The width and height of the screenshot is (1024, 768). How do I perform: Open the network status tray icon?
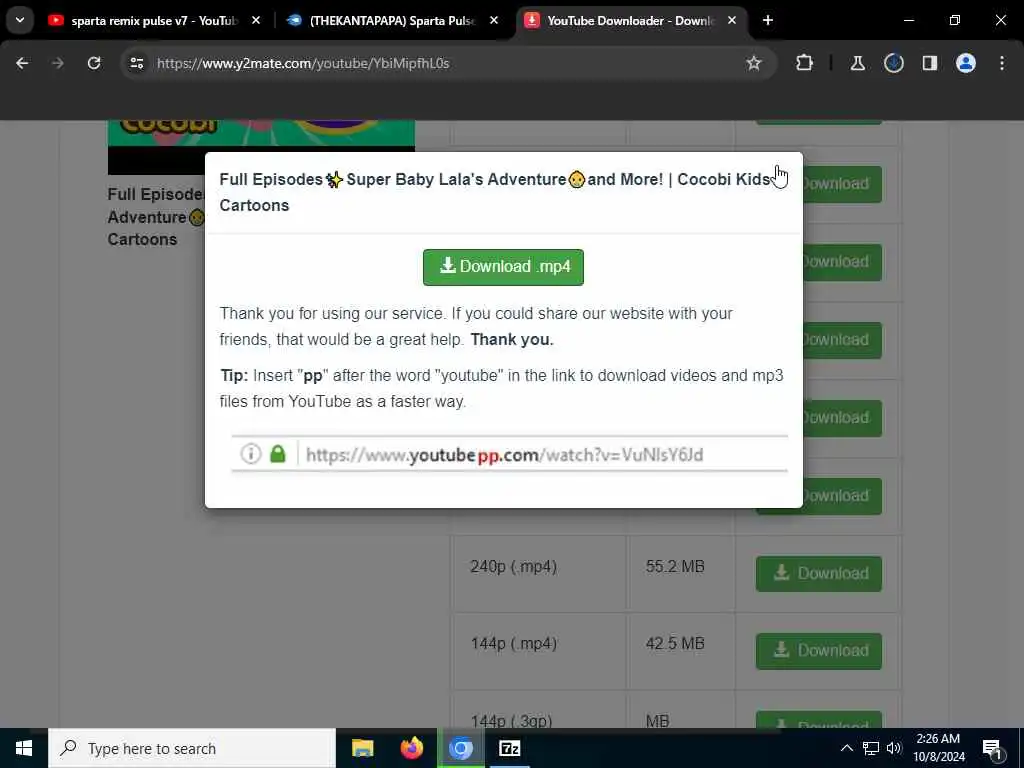tap(871, 748)
